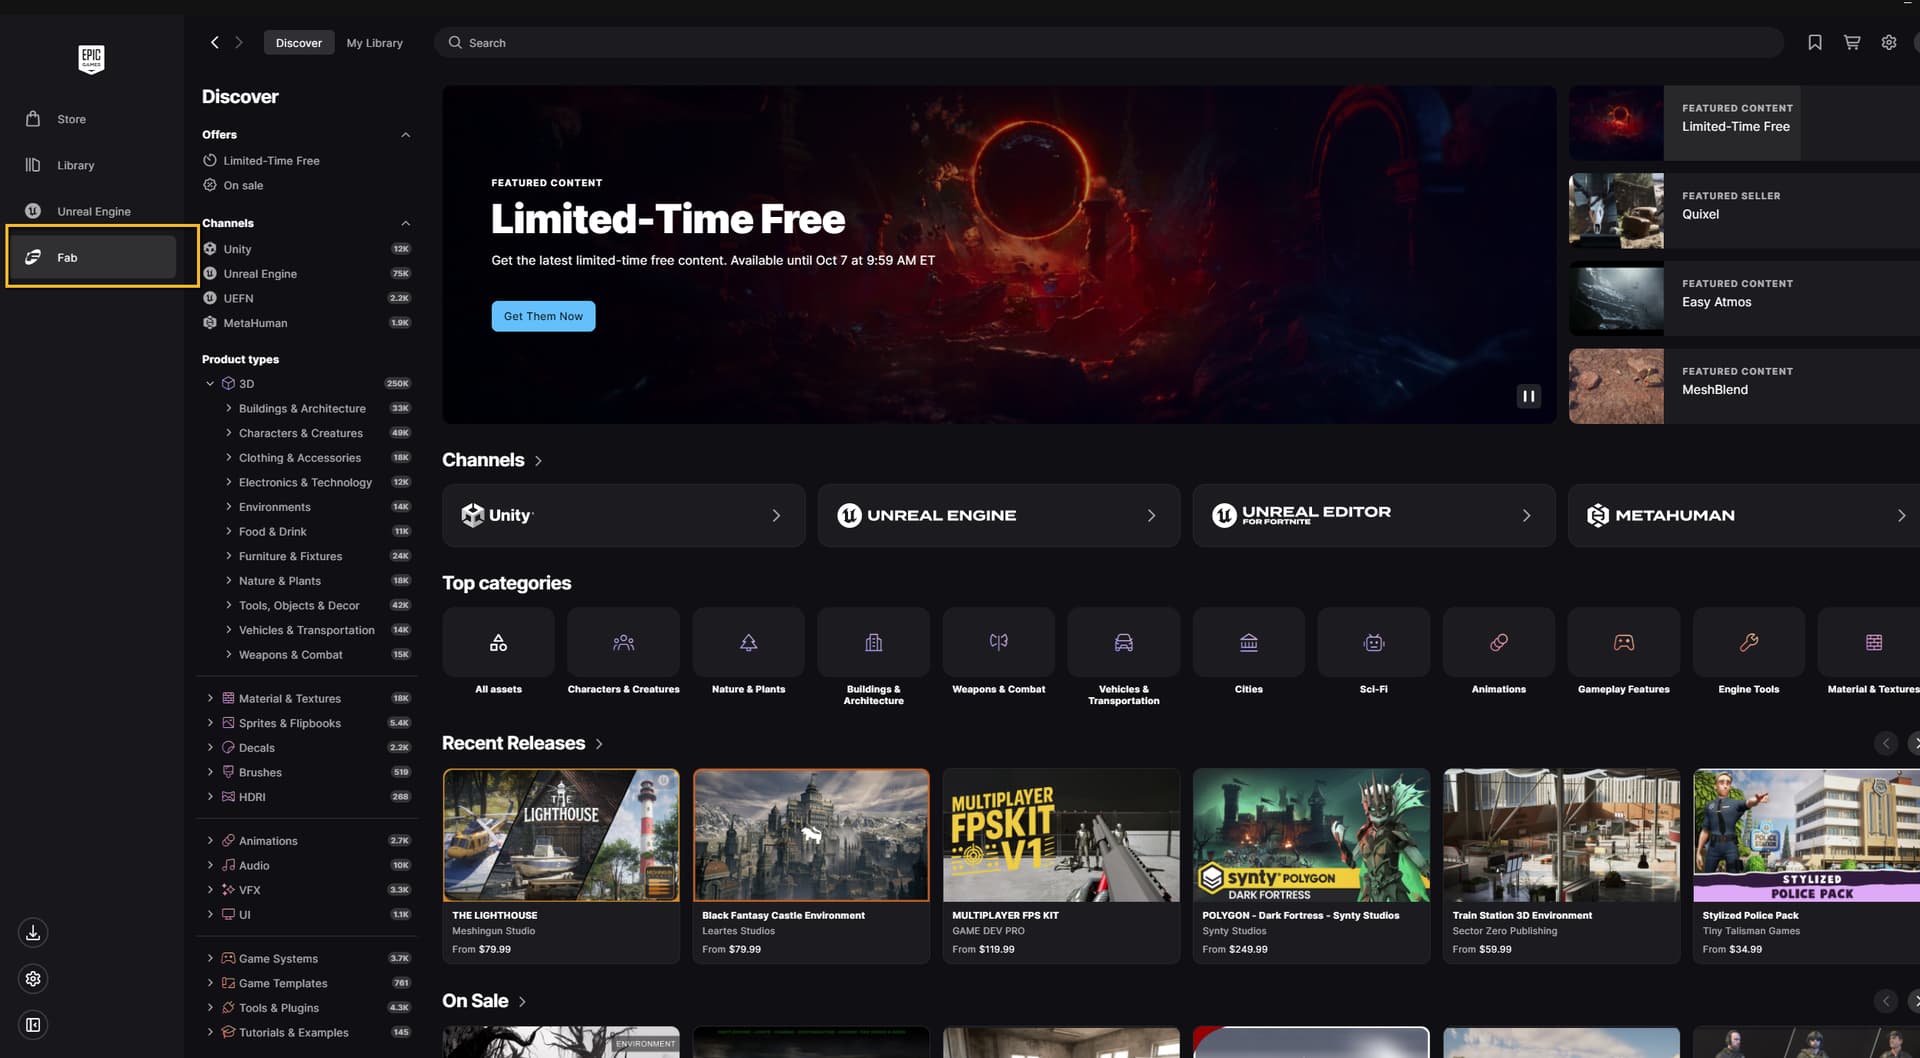Open the Gameplay Features category tile
The height and width of the screenshot is (1058, 1920).
pos(1623,643)
